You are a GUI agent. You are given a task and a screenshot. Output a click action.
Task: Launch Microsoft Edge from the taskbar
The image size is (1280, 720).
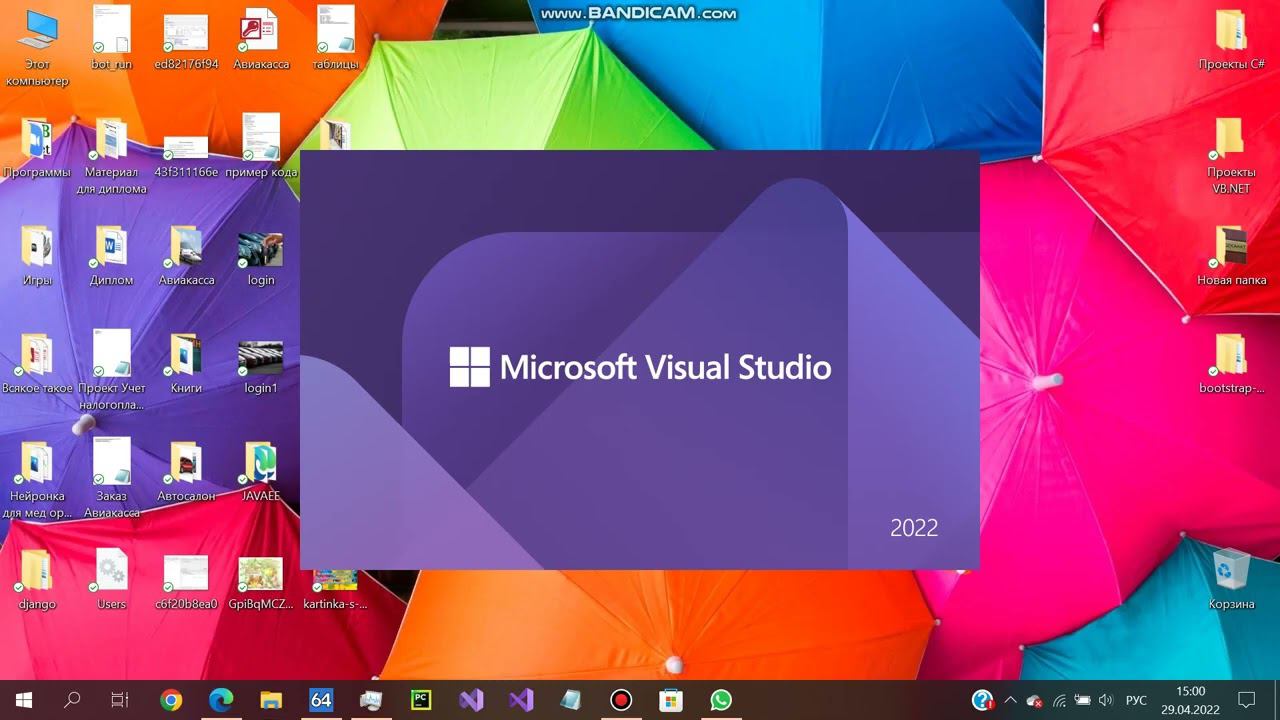(x=221, y=700)
